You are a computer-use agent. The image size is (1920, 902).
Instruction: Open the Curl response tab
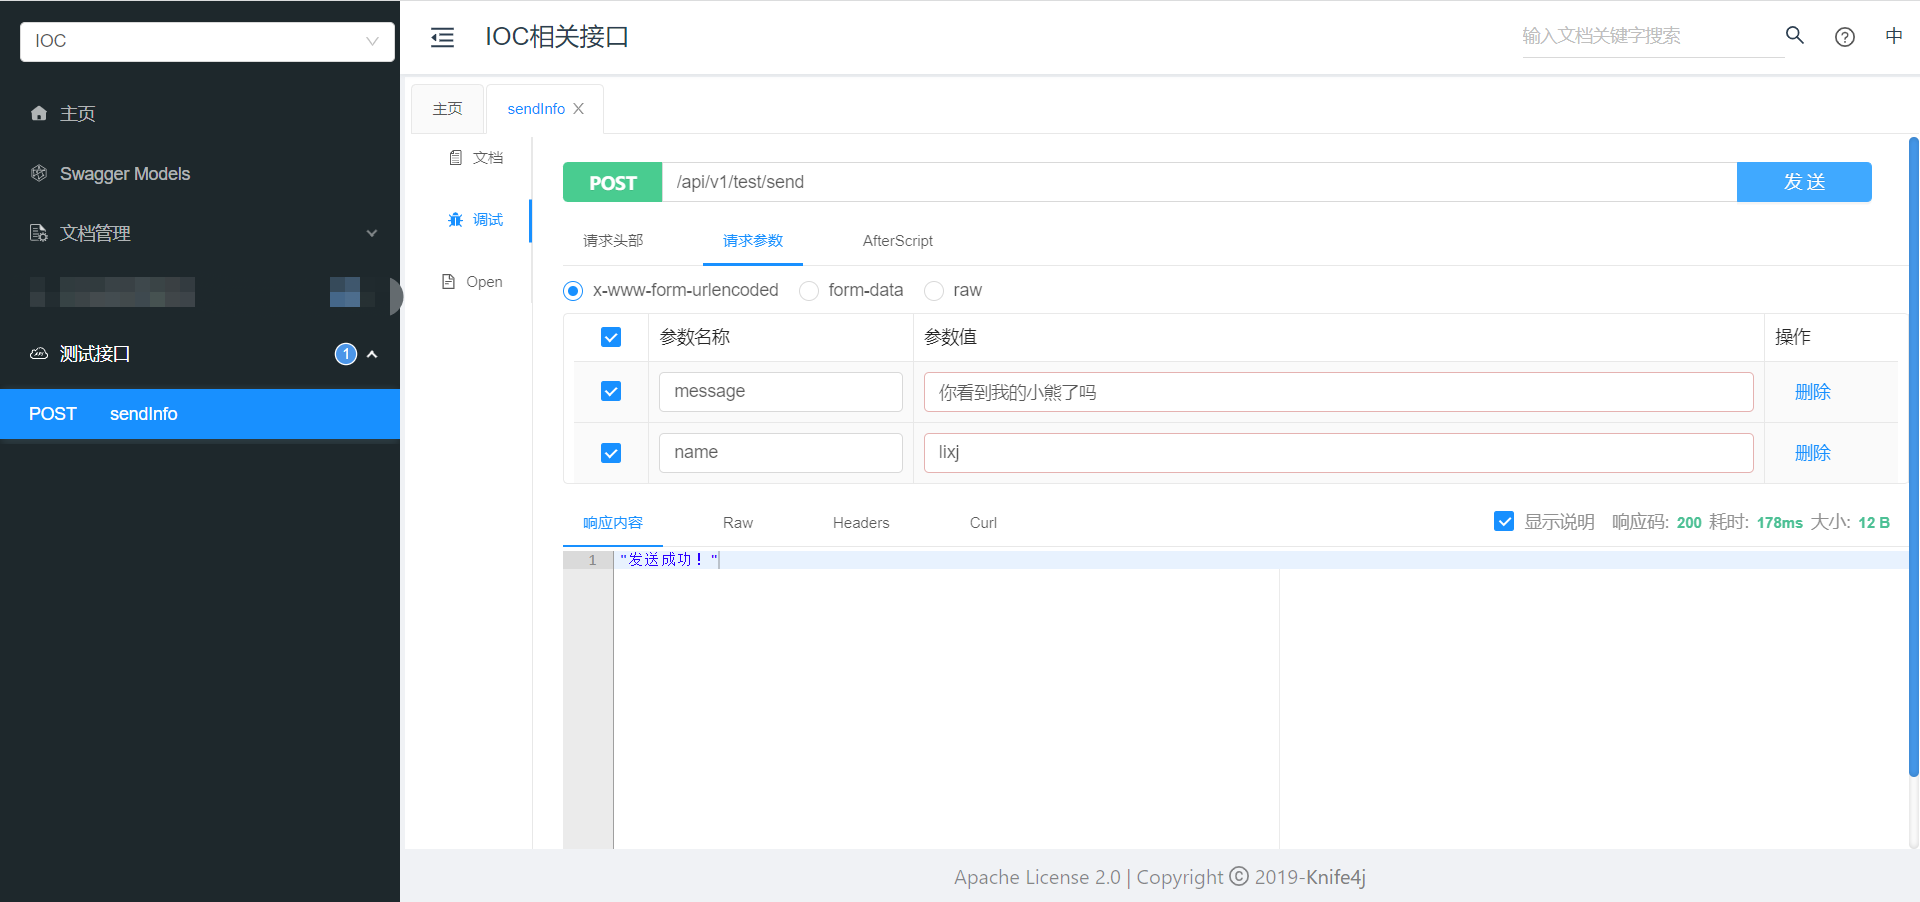click(983, 523)
